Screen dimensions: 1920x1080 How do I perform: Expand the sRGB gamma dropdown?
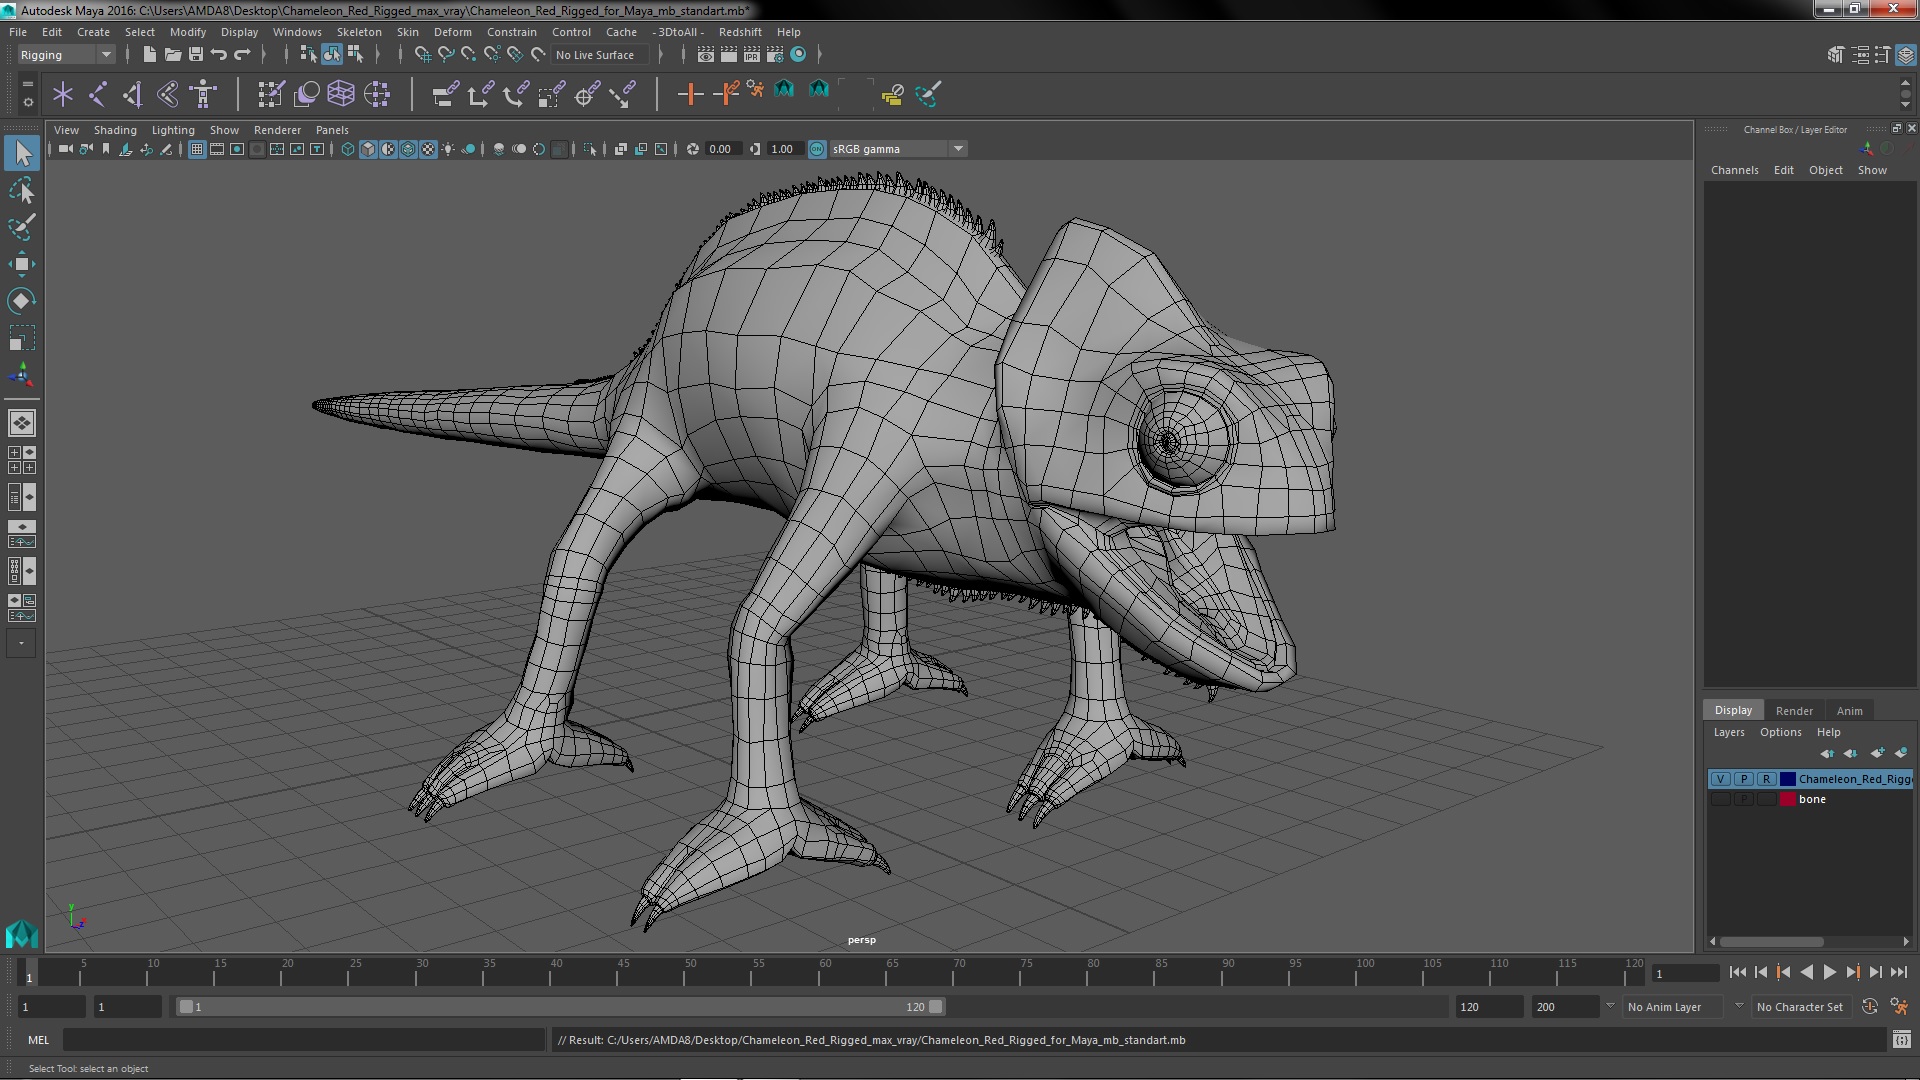pos(957,149)
